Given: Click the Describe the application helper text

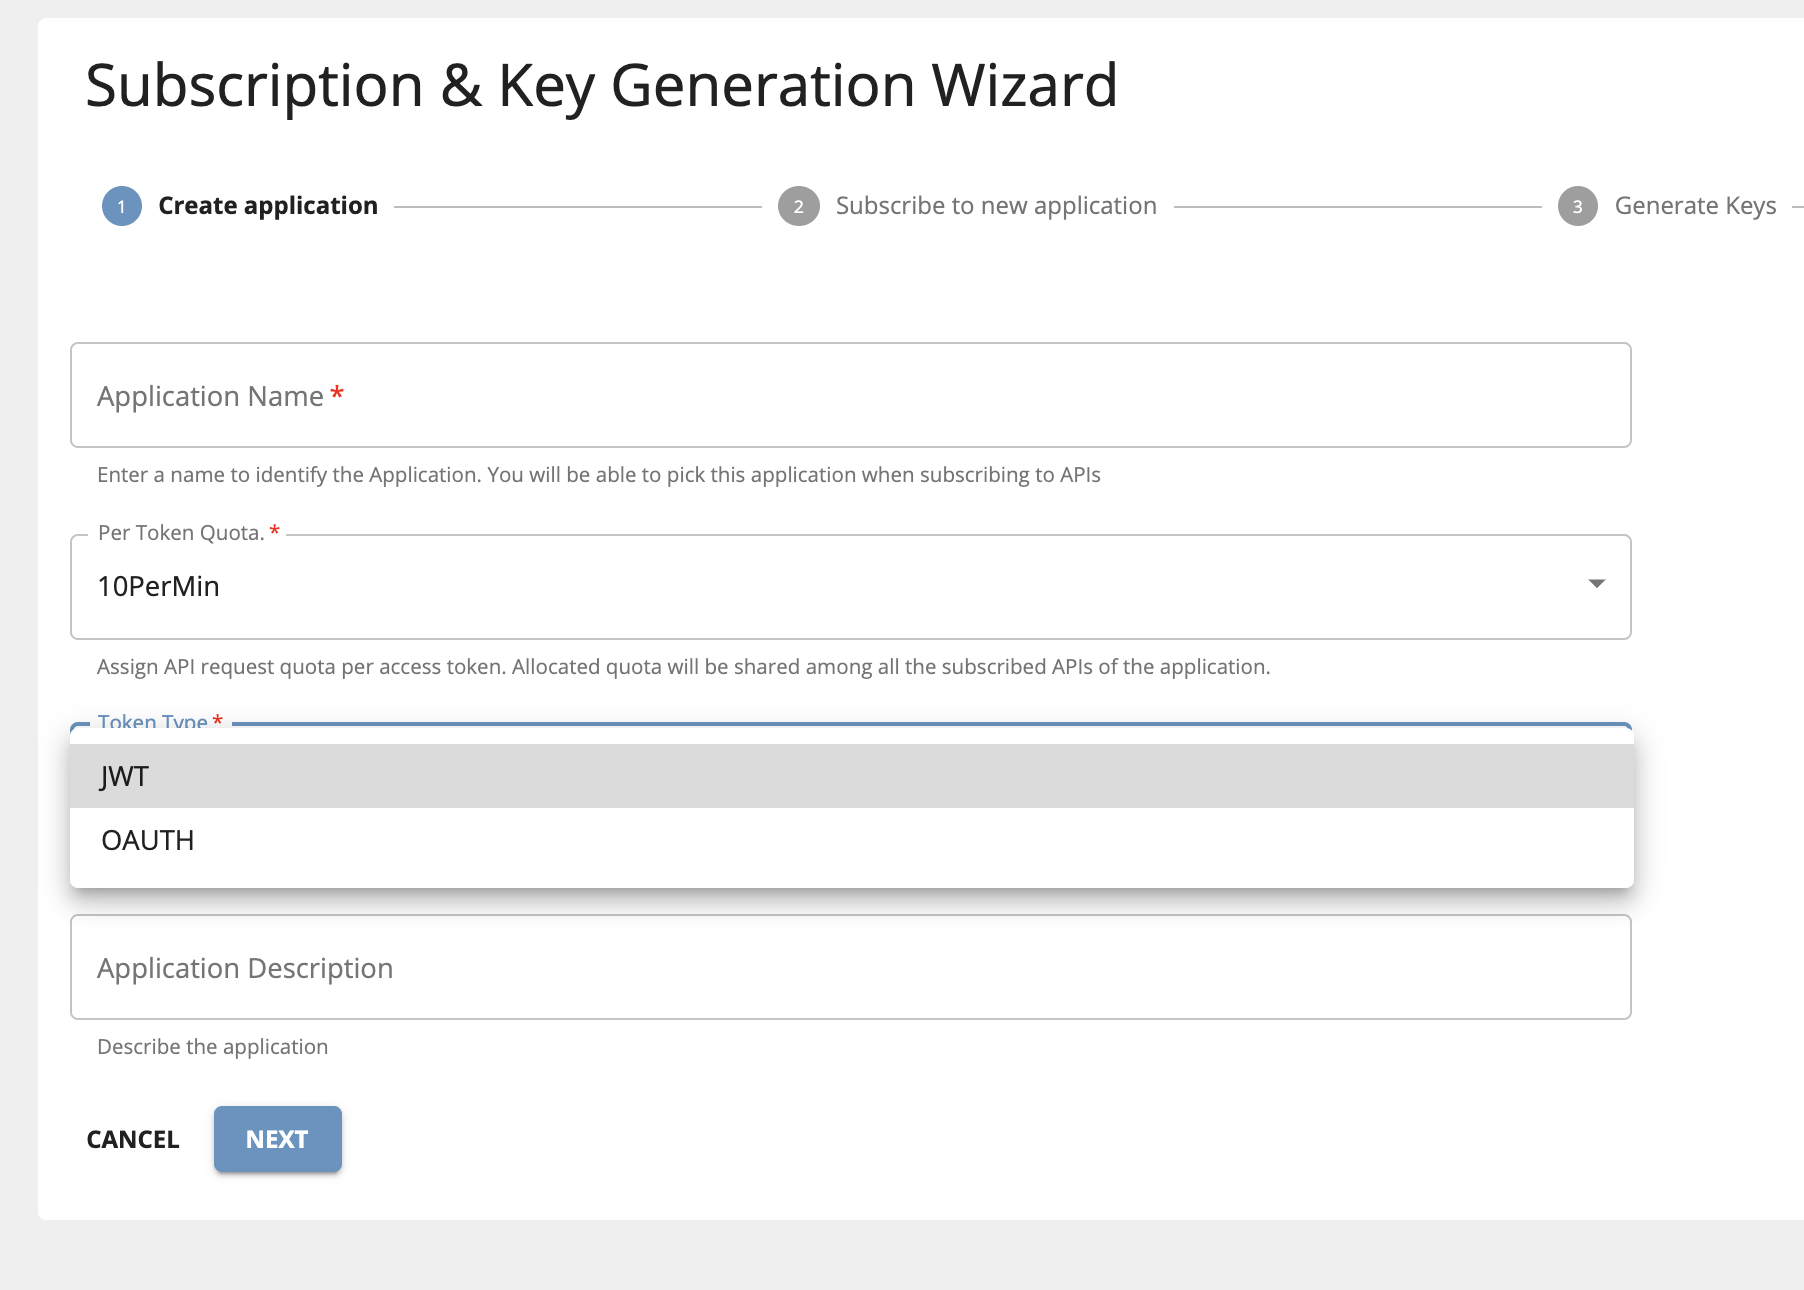Looking at the screenshot, I should pyautogui.click(x=212, y=1047).
